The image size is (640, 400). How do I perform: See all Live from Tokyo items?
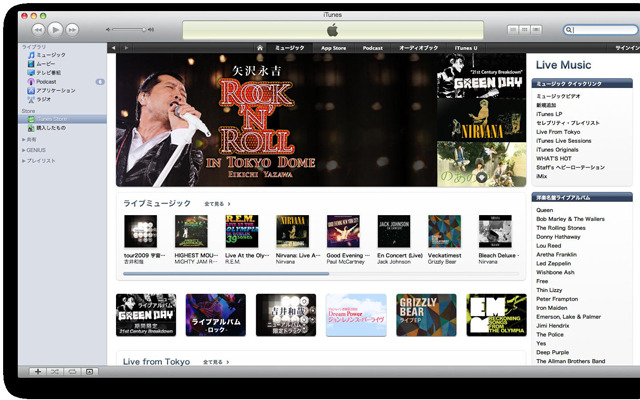coord(216,362)
